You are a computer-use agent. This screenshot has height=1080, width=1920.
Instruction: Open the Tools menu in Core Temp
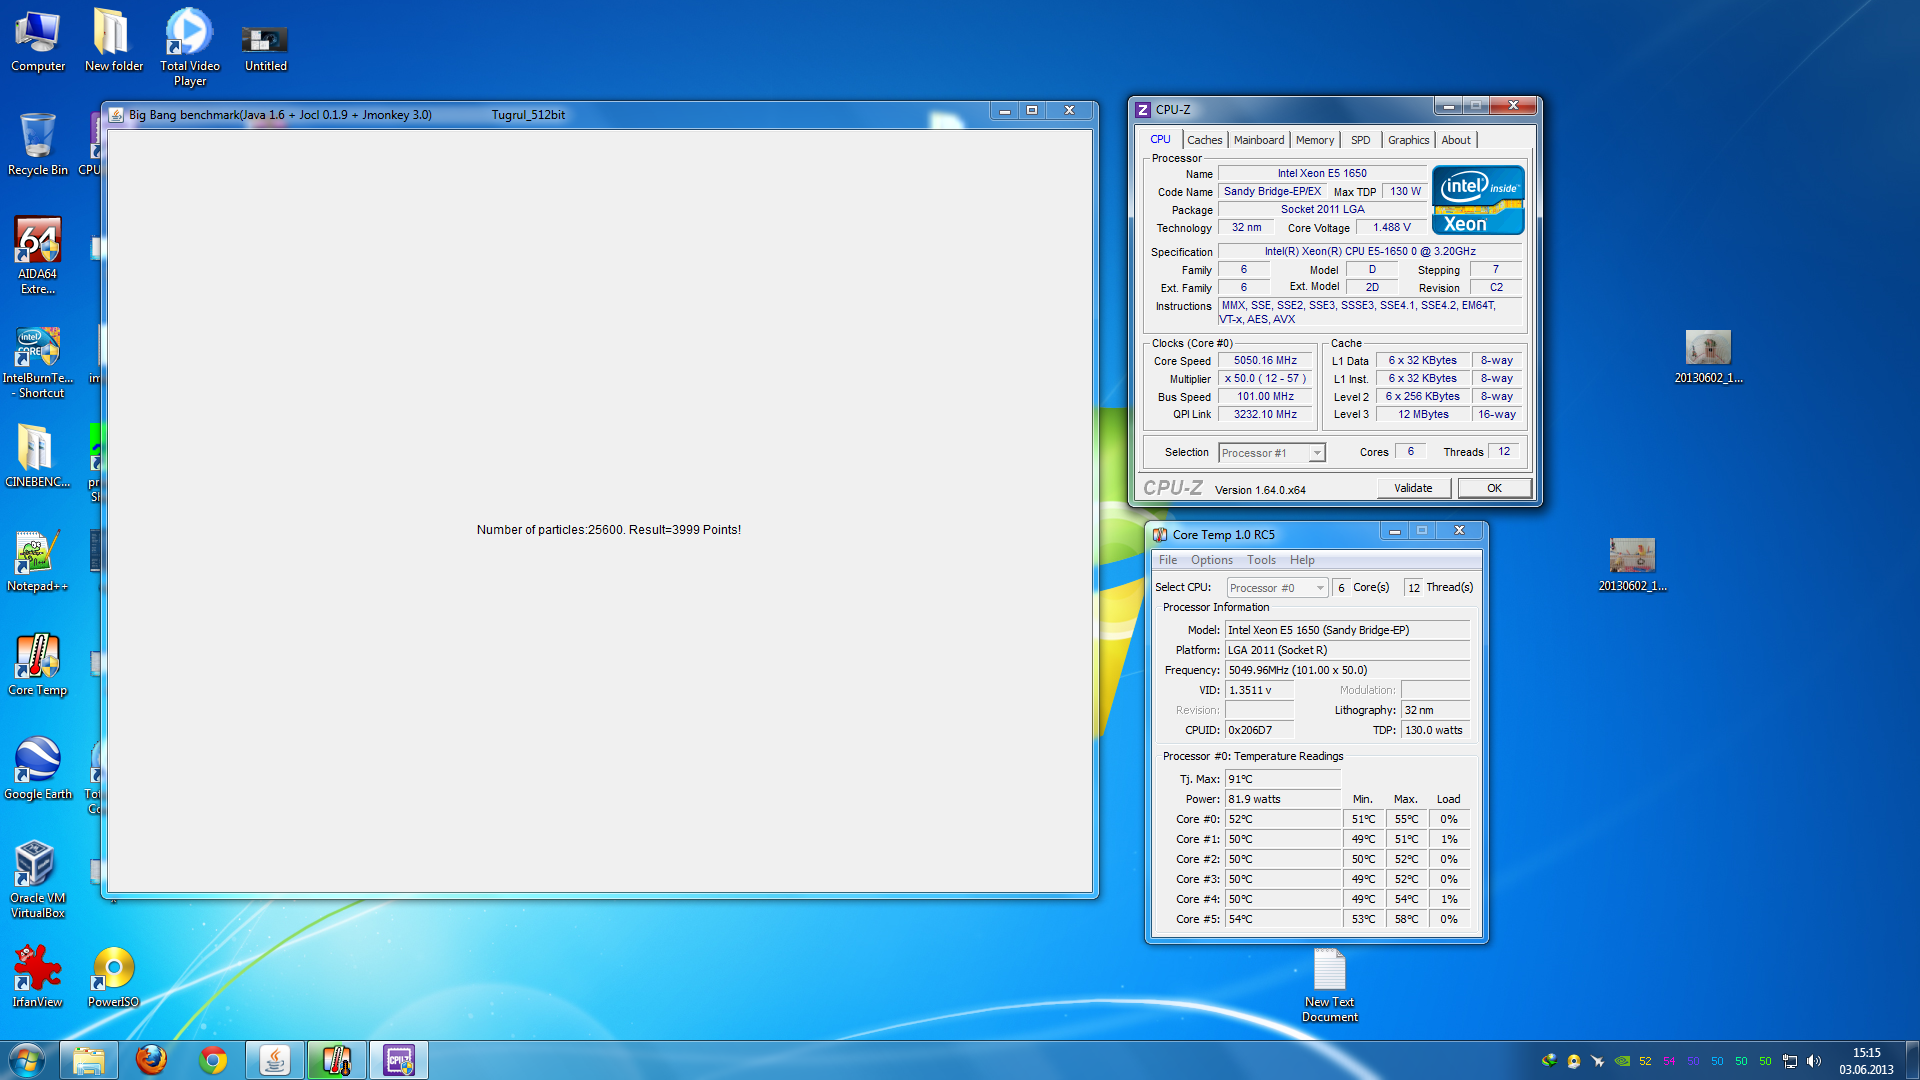pyautogui.click(x=1261, y=560)
